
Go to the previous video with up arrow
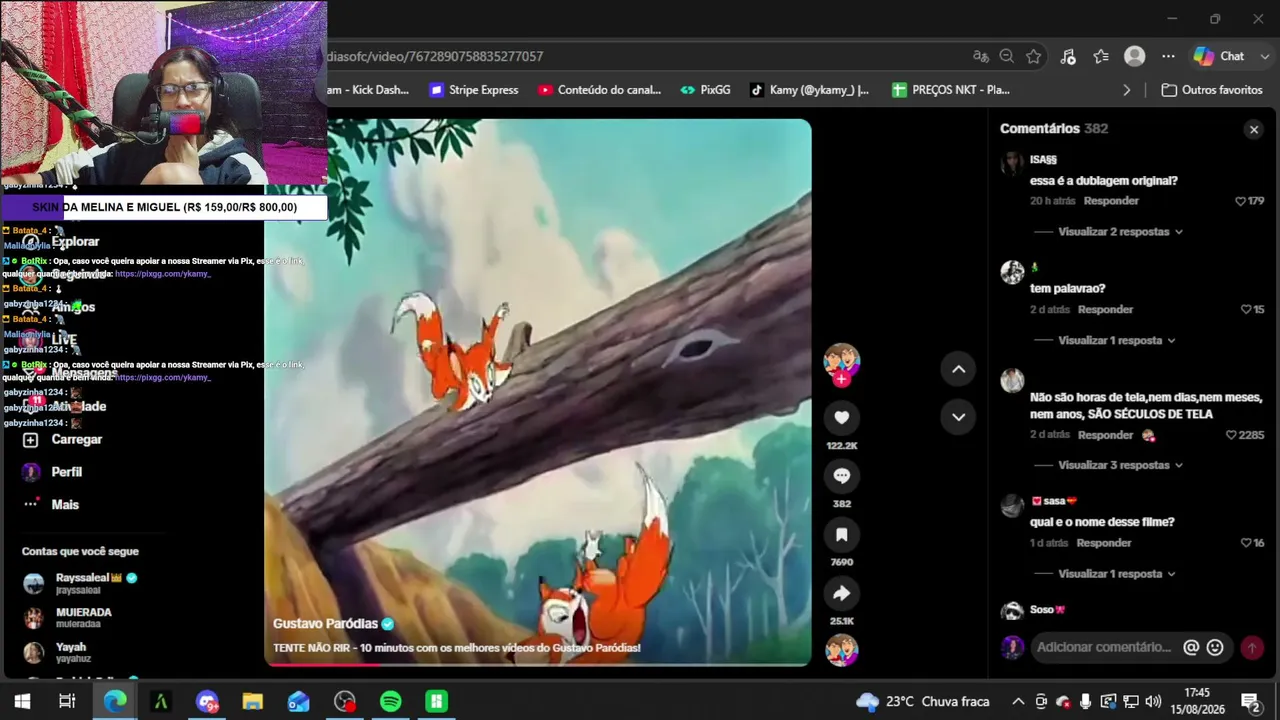[x=958, y=369]
